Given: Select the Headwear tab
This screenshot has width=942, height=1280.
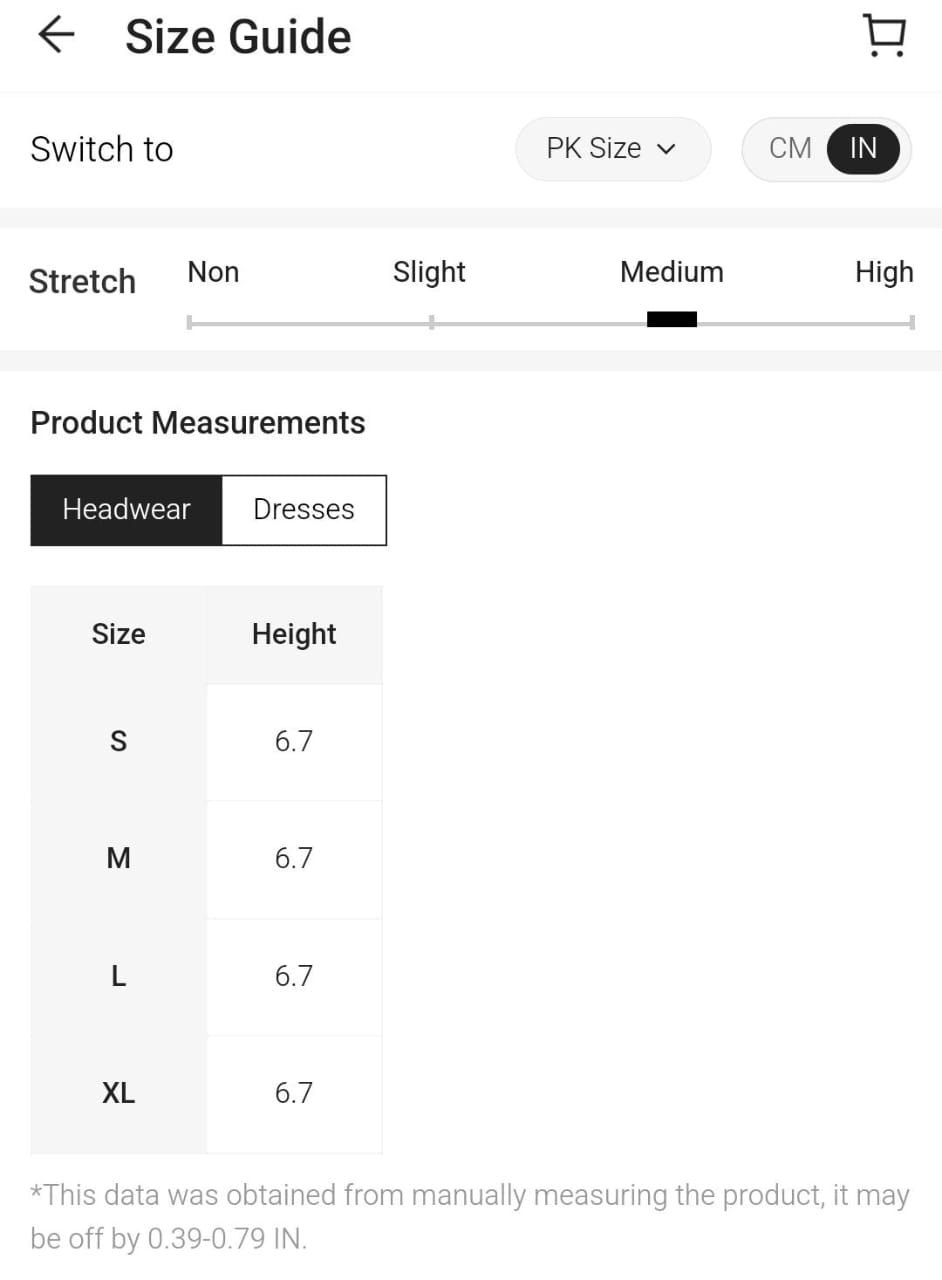Looking at the screenshot, I should [126, 510].
